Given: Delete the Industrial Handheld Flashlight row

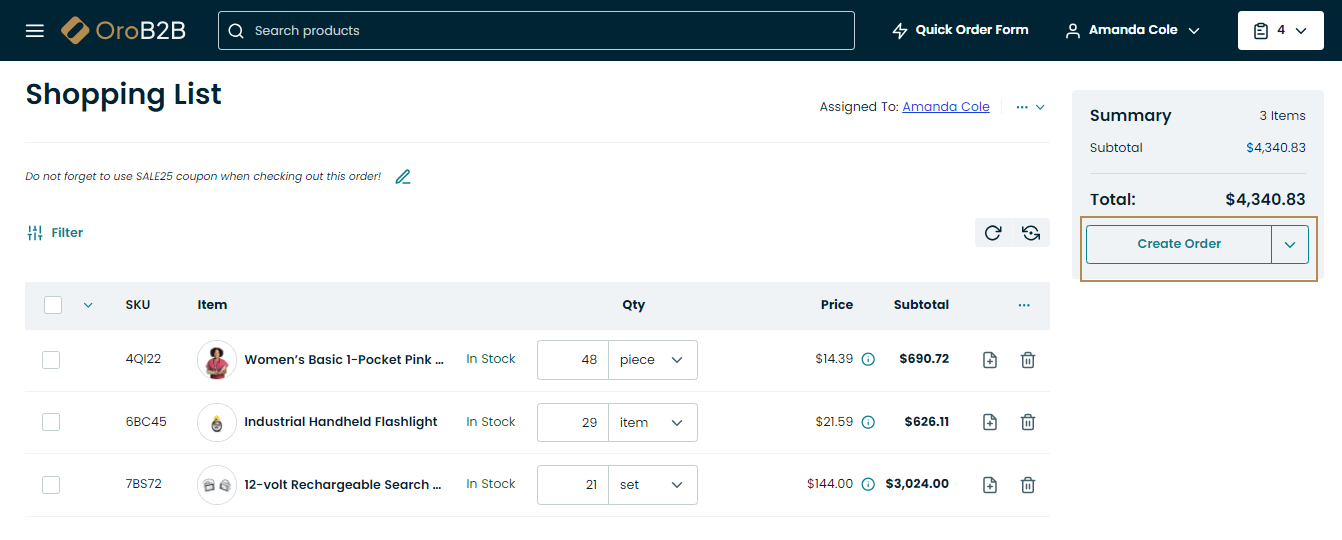Looking at the screenshot, I should click(1027, 422).
